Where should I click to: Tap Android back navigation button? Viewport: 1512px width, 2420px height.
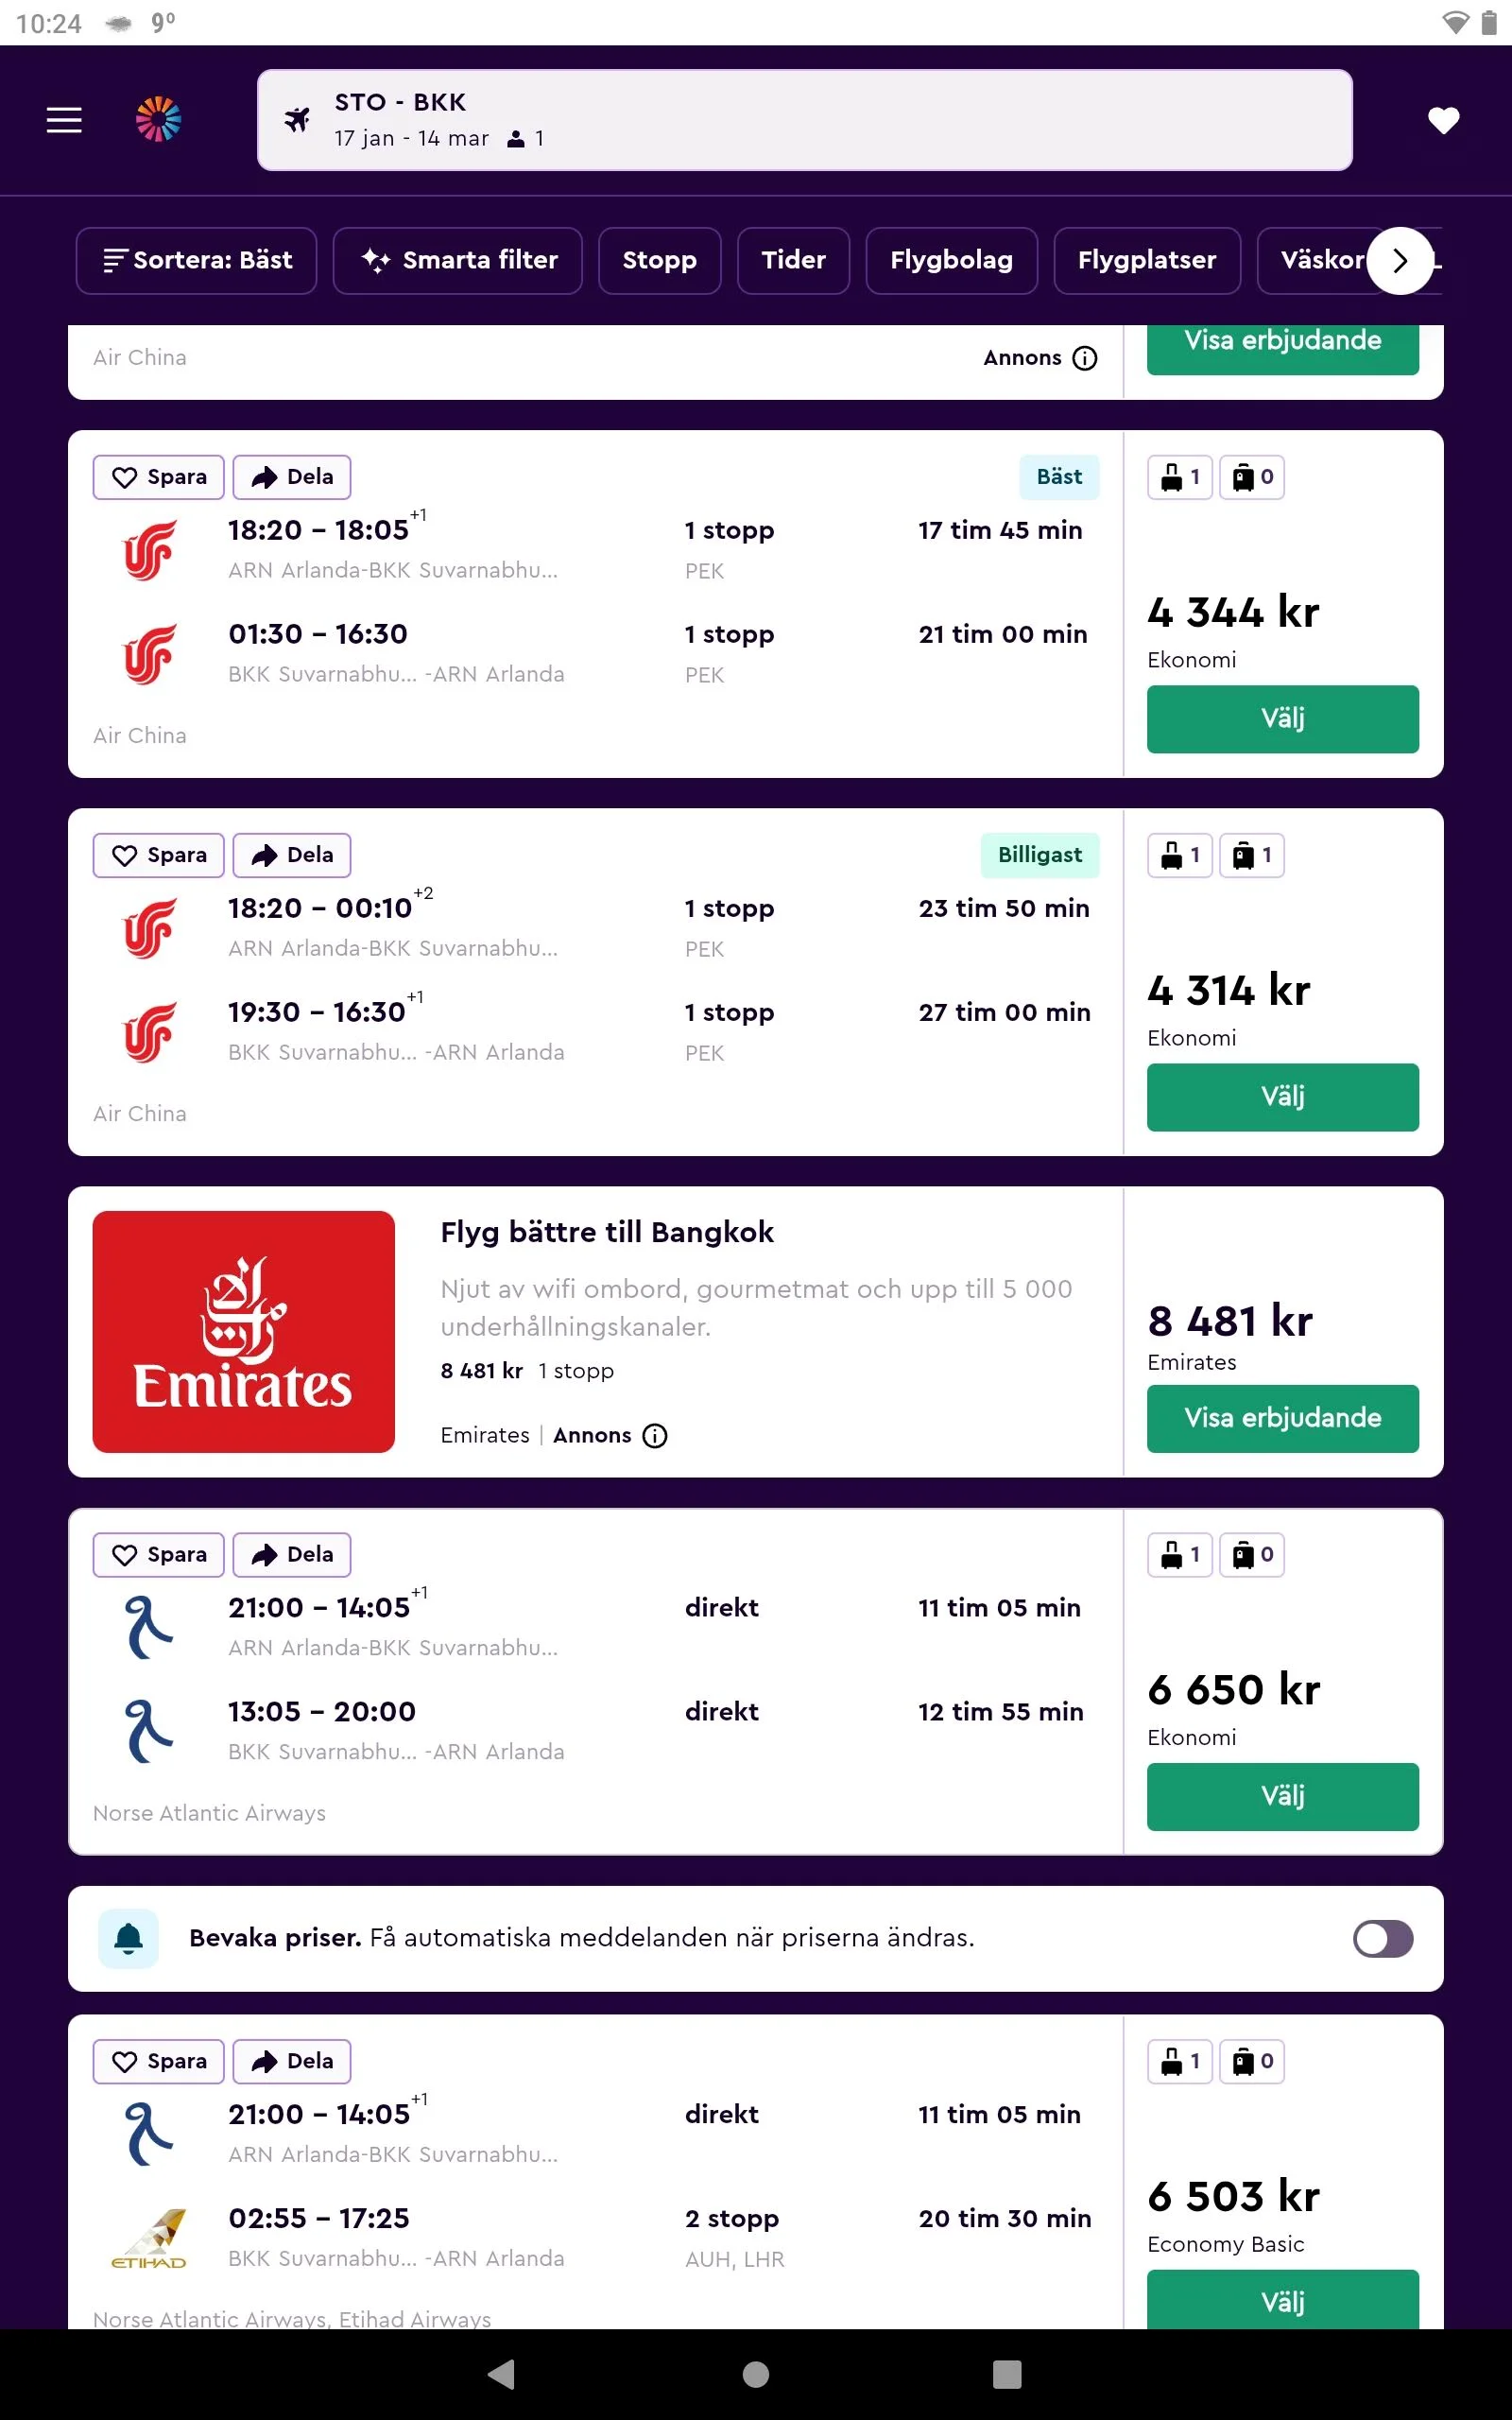point(502,2374)
